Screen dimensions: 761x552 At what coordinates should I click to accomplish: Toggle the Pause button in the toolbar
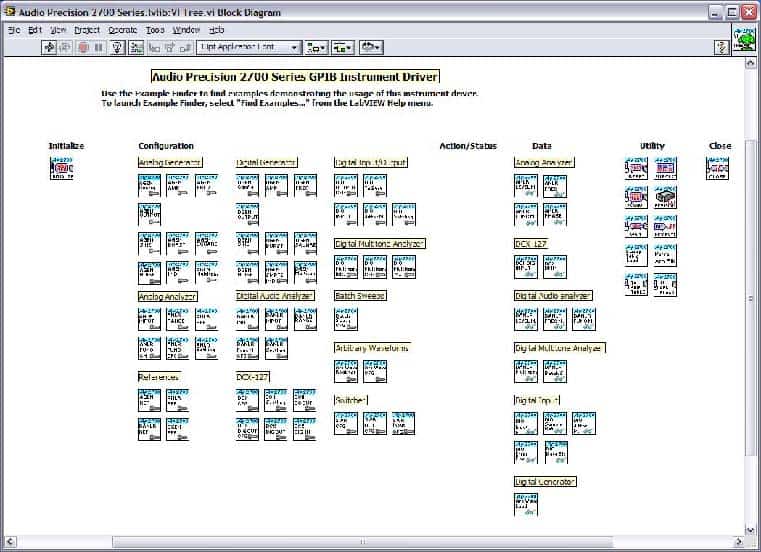coord(99,47)
